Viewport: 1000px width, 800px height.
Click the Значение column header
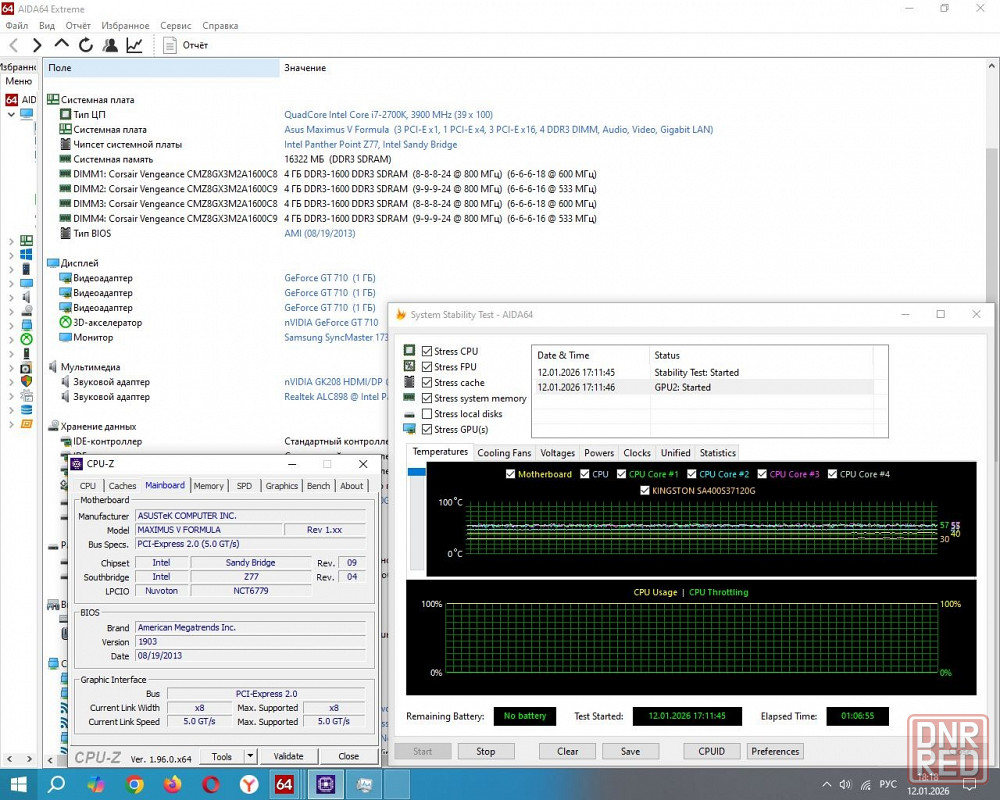point(305,68)
